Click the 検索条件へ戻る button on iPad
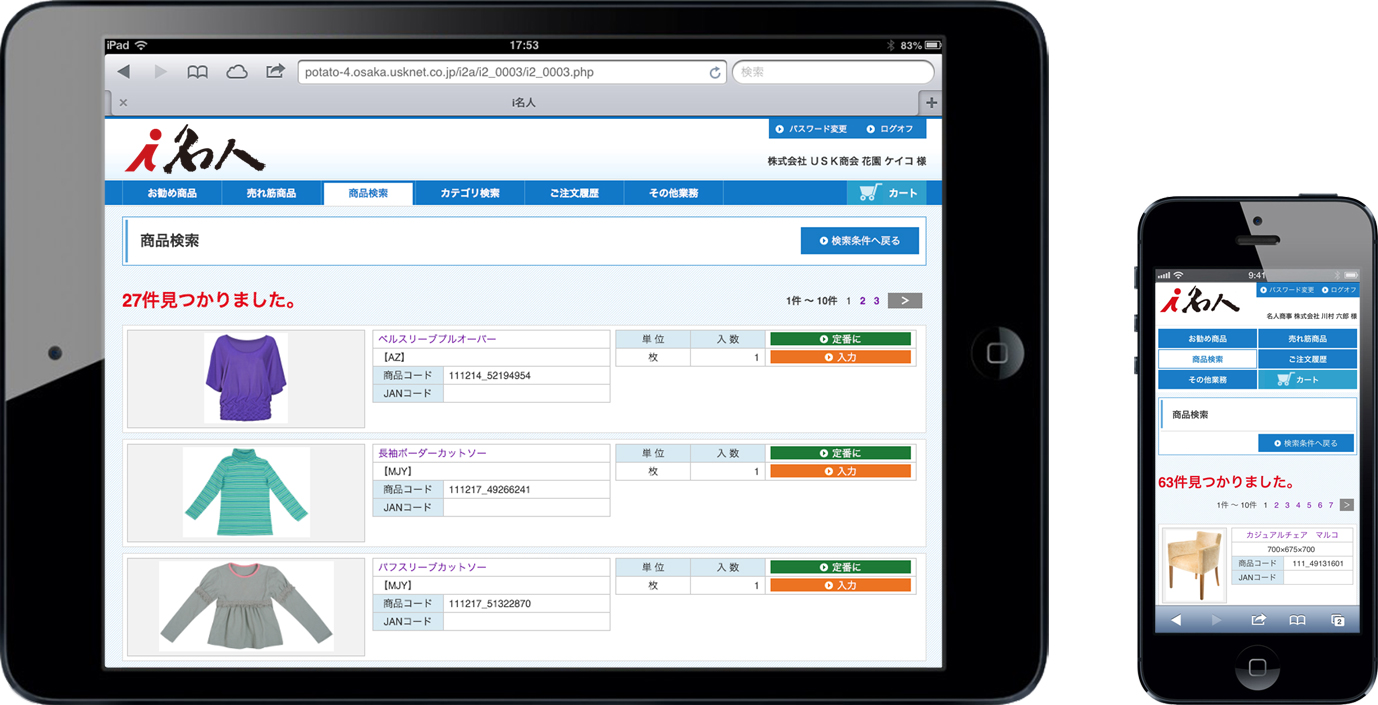 (859, 241)
